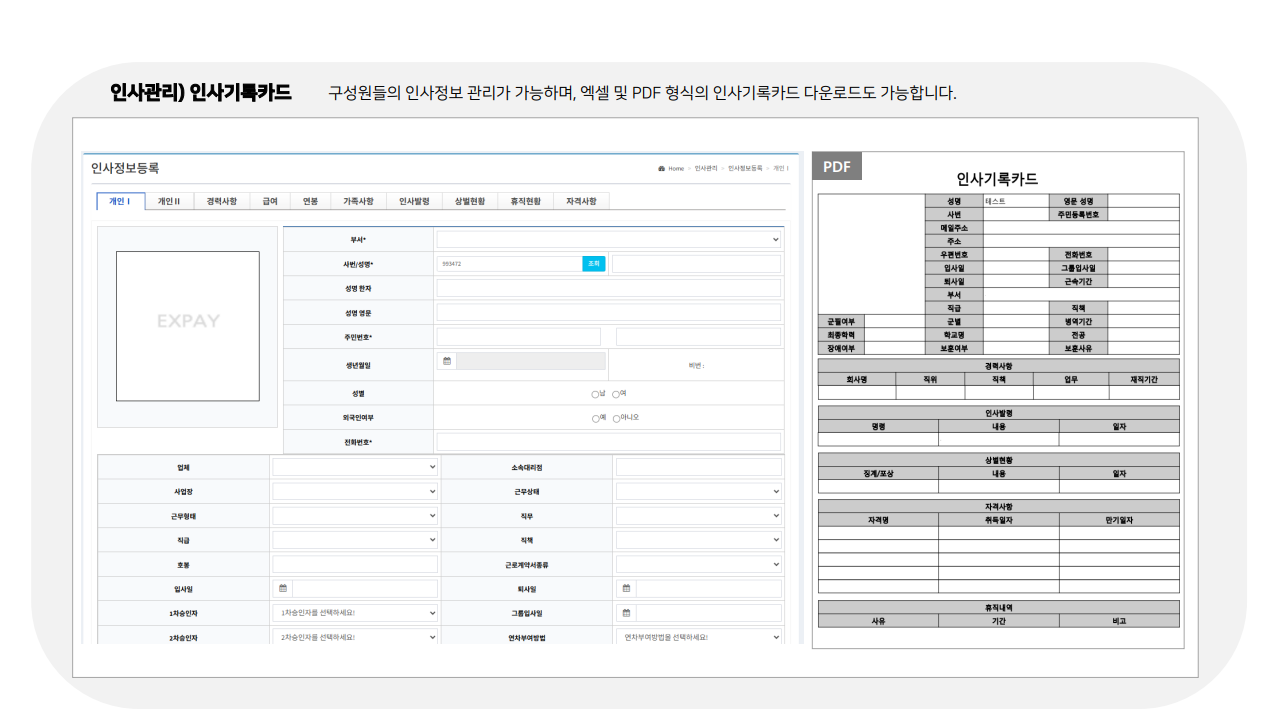Choose 아니오 for 외국인여부

pyautogui.click(x=617, y=418)
